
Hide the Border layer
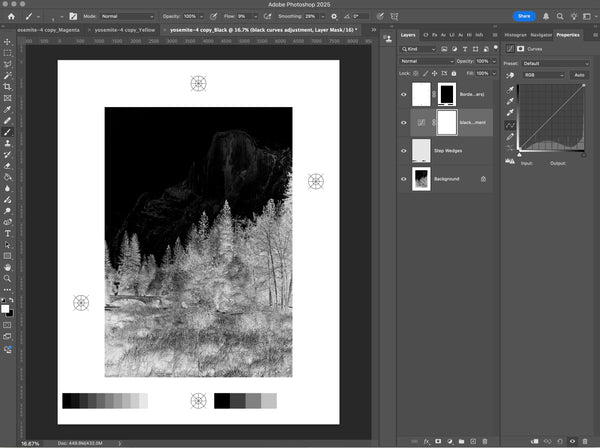(404, 94)
